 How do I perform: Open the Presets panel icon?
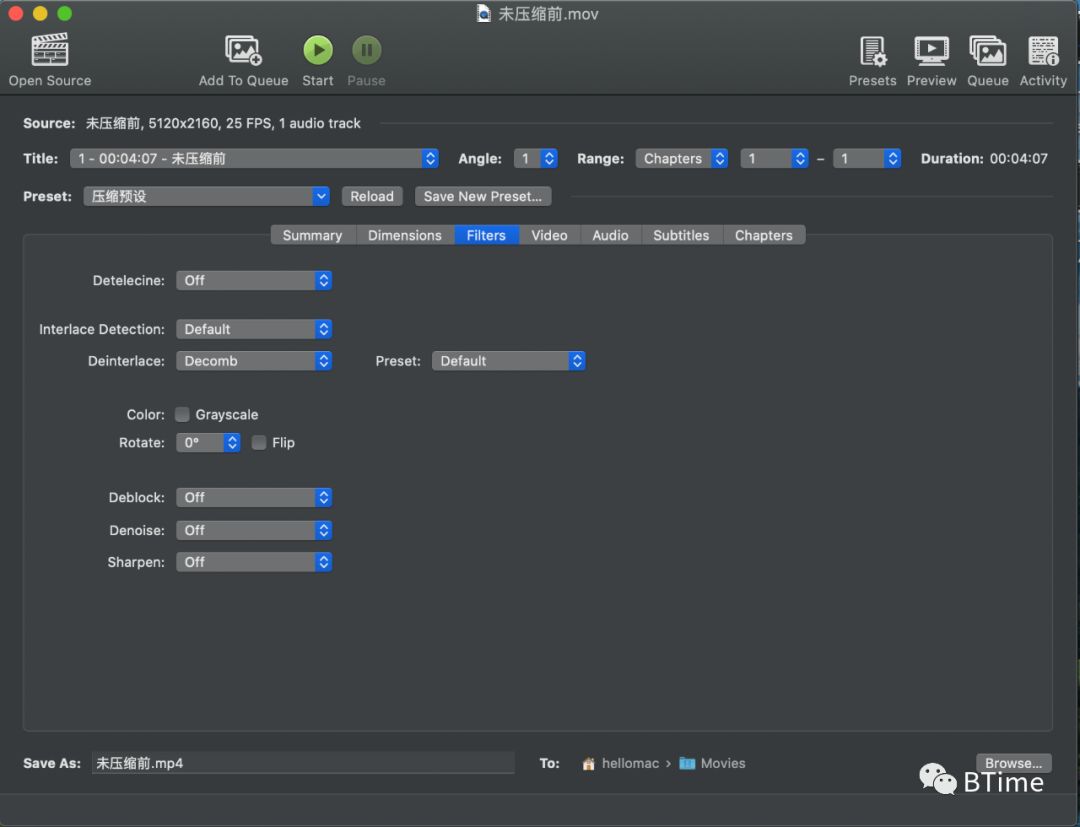coord(872,50)
